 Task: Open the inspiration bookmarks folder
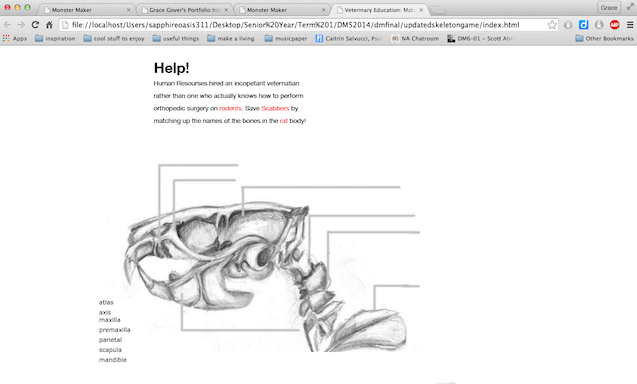(55, 38)
